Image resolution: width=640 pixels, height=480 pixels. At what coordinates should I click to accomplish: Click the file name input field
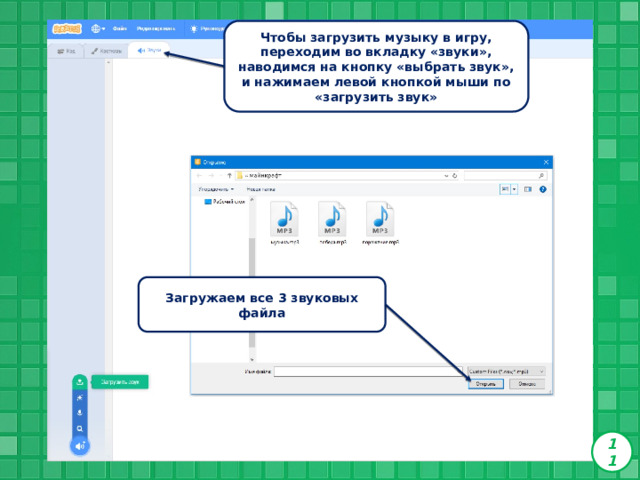tap(368, 371)
